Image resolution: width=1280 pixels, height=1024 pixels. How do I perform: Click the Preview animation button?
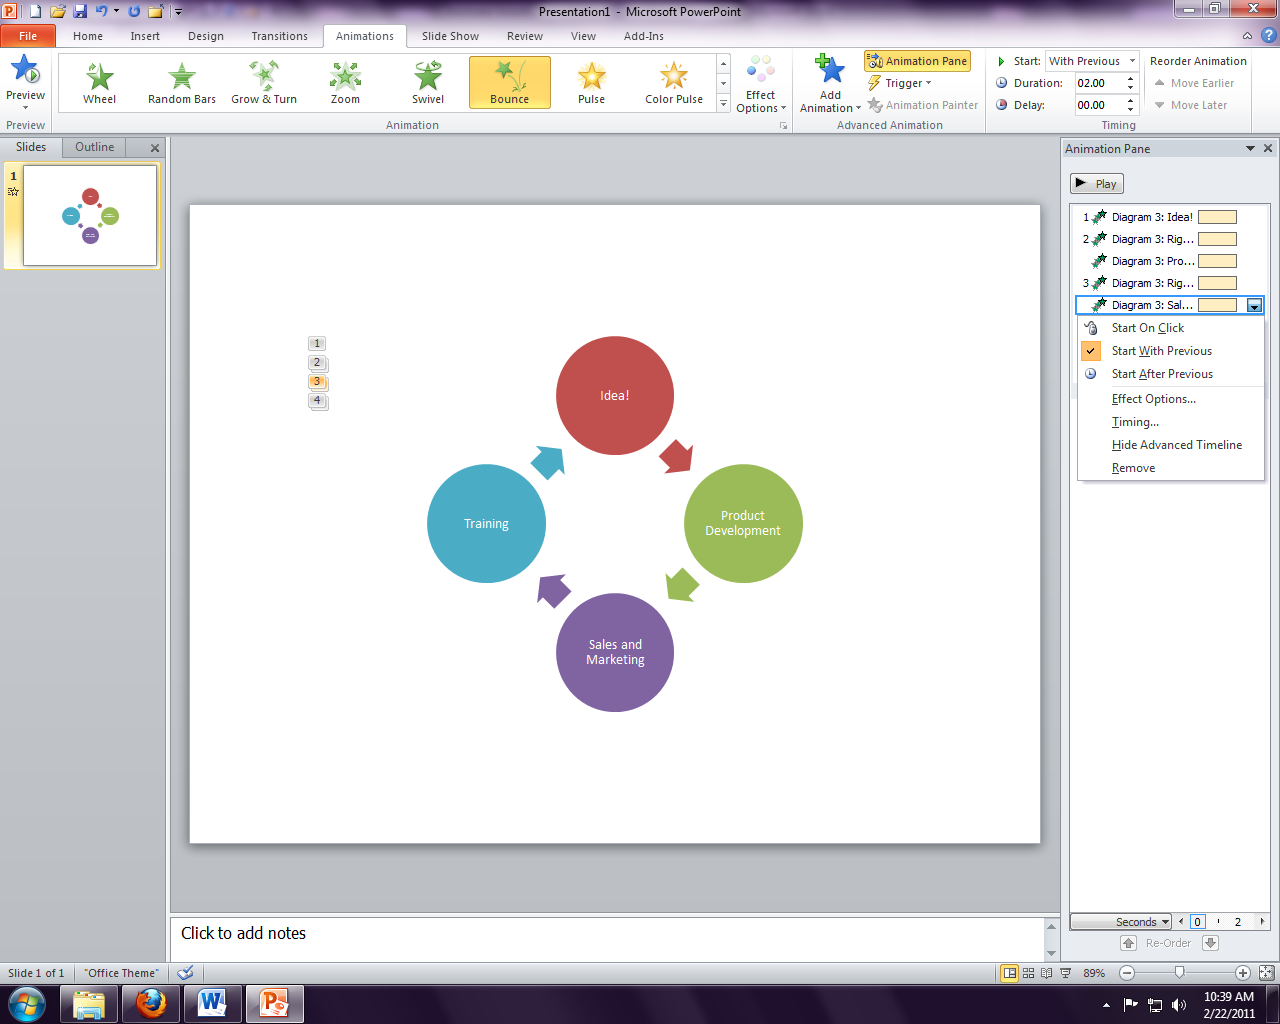(25, 75)
